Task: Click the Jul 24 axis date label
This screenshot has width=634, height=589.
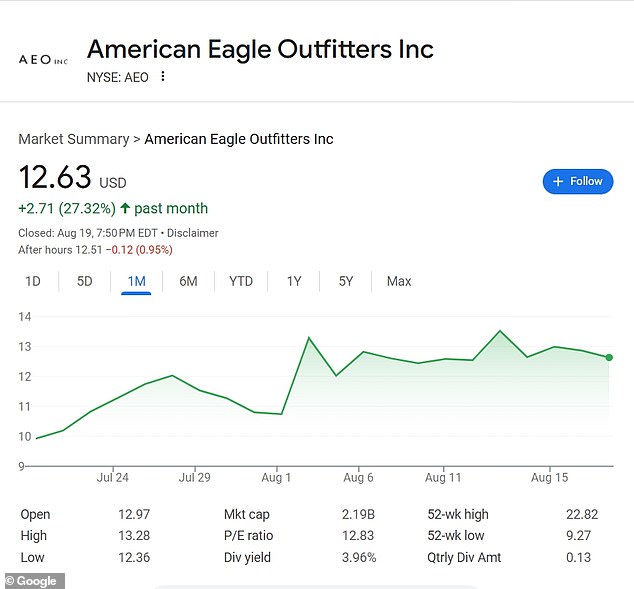Action: click(x=113, y=477)
